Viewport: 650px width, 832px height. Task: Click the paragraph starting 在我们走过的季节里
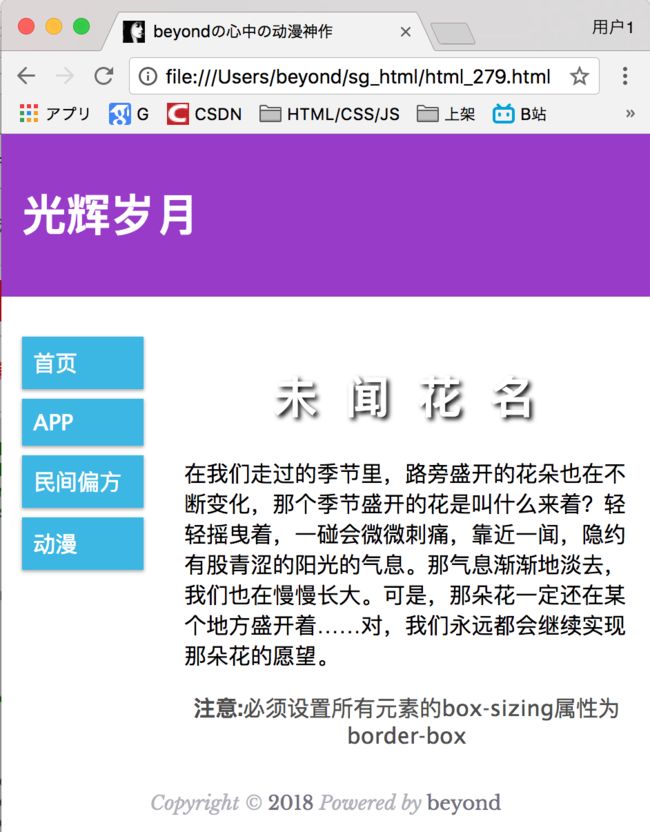405,565
